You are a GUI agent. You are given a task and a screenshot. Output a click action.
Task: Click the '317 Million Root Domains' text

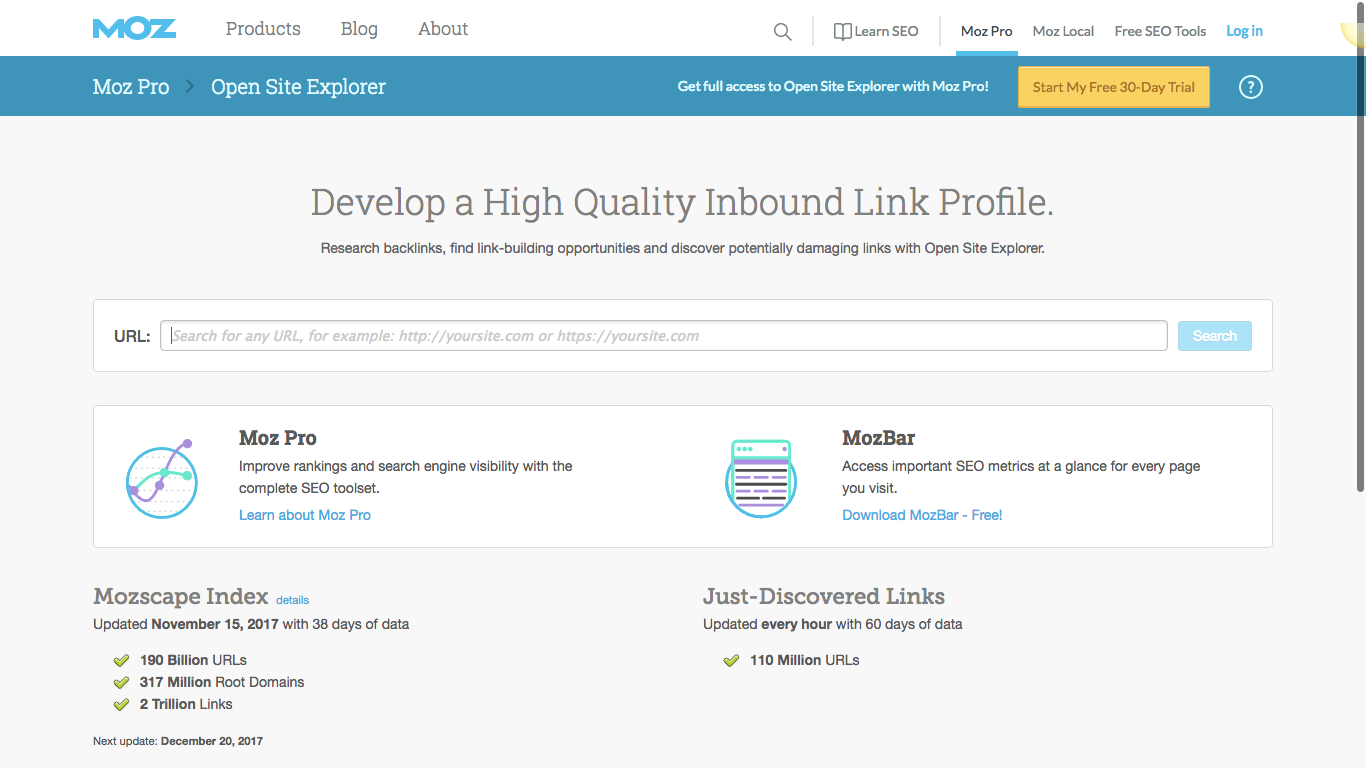click(222, 682)
